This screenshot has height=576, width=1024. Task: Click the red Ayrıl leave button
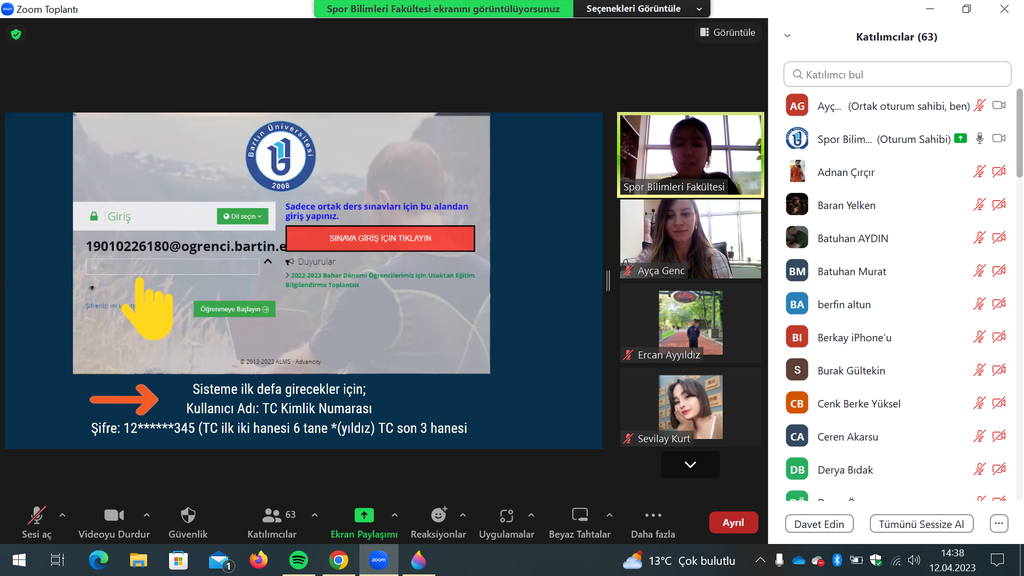(x=733, y=523)
